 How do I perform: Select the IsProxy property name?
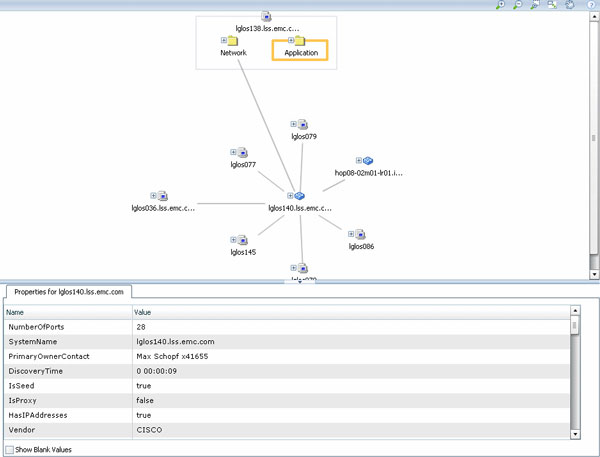[23, 400]
